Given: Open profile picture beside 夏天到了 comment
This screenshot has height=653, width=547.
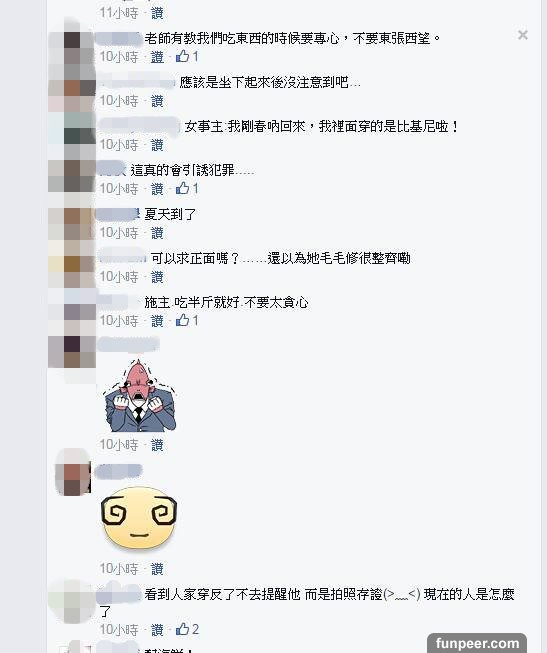Looking at the screenshot, I should click(72, 223).
